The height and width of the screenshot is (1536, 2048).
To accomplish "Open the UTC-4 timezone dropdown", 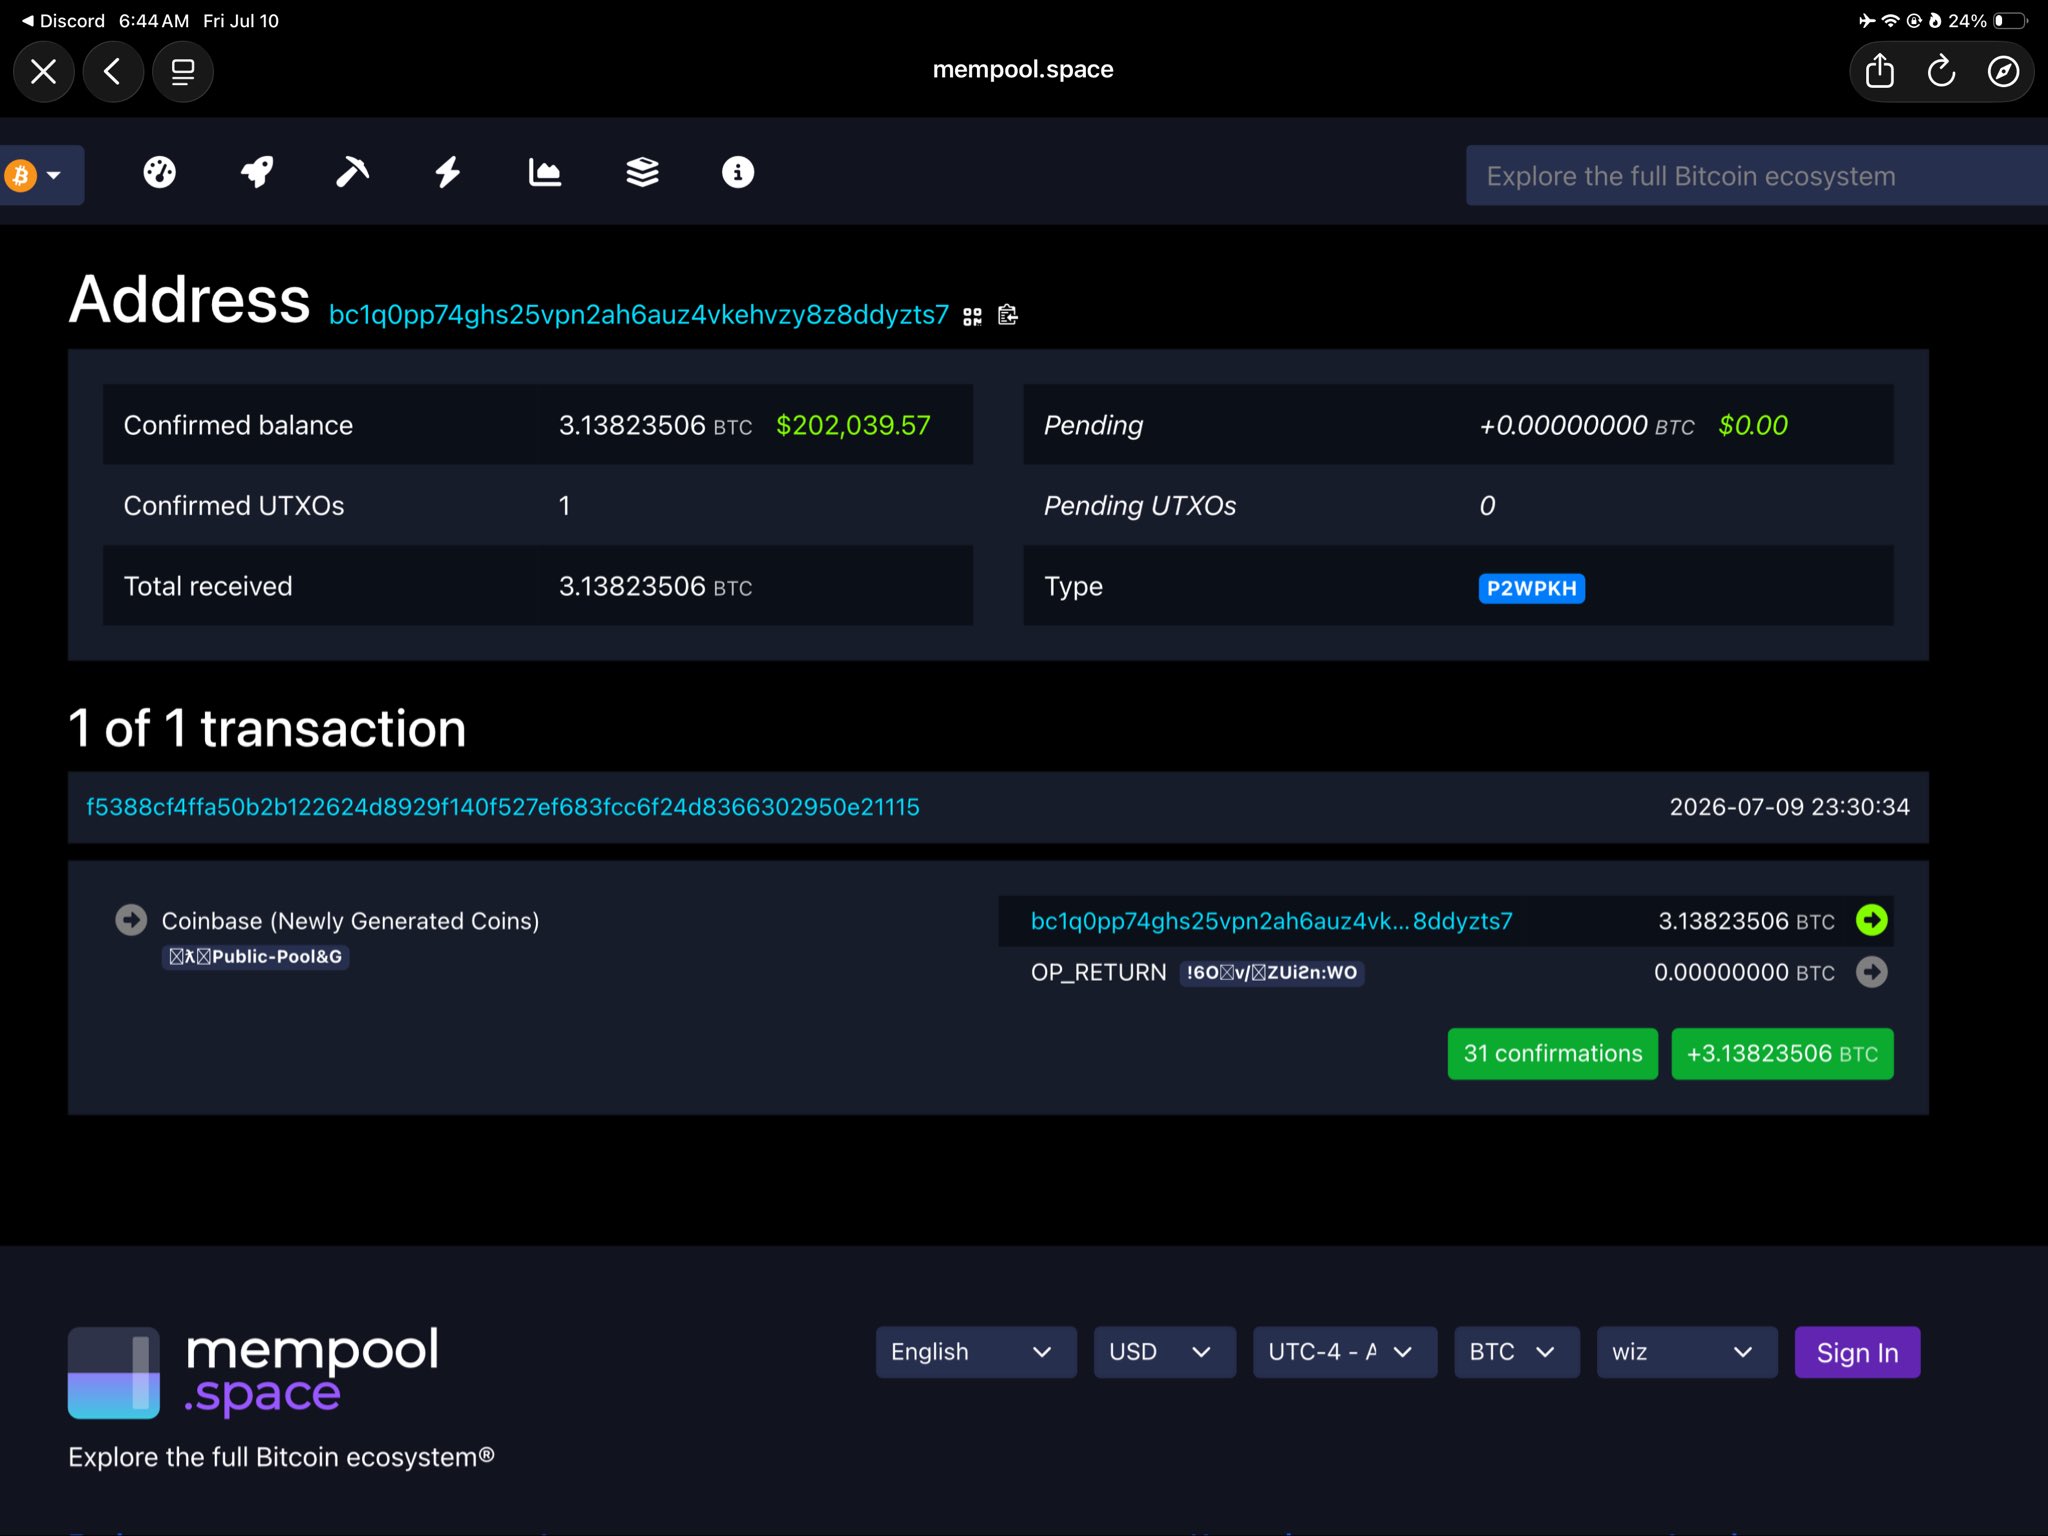I will [x=1344, y=1353].
